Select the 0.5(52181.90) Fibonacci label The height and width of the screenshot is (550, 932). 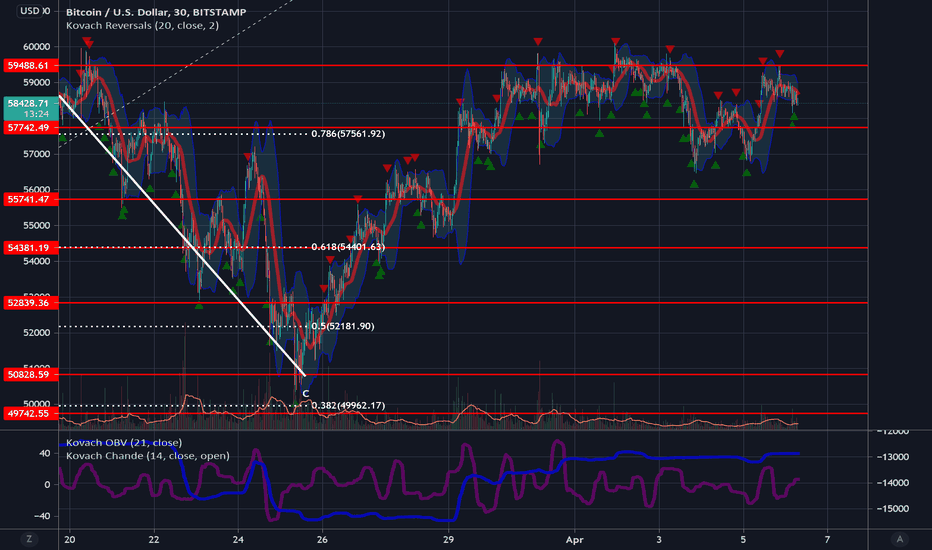[x=343, y=326]
